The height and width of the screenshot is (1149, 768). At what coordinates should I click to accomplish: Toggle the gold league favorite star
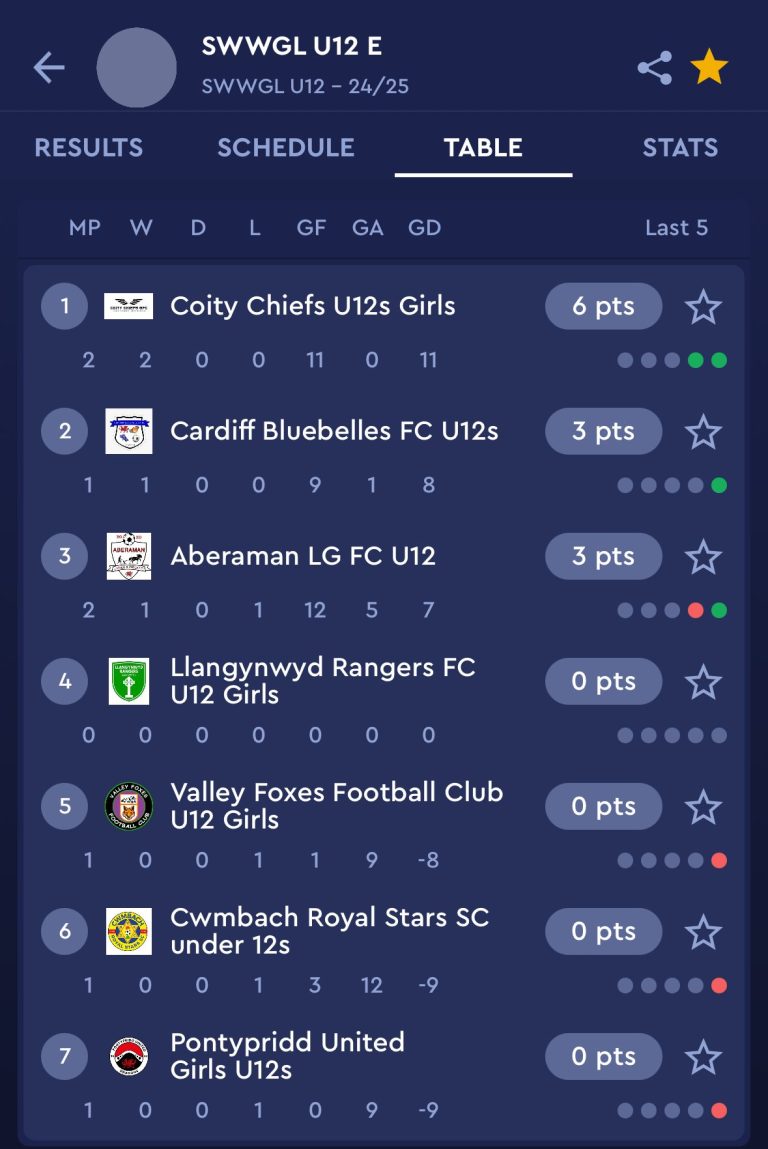click(x=709, y=67)
